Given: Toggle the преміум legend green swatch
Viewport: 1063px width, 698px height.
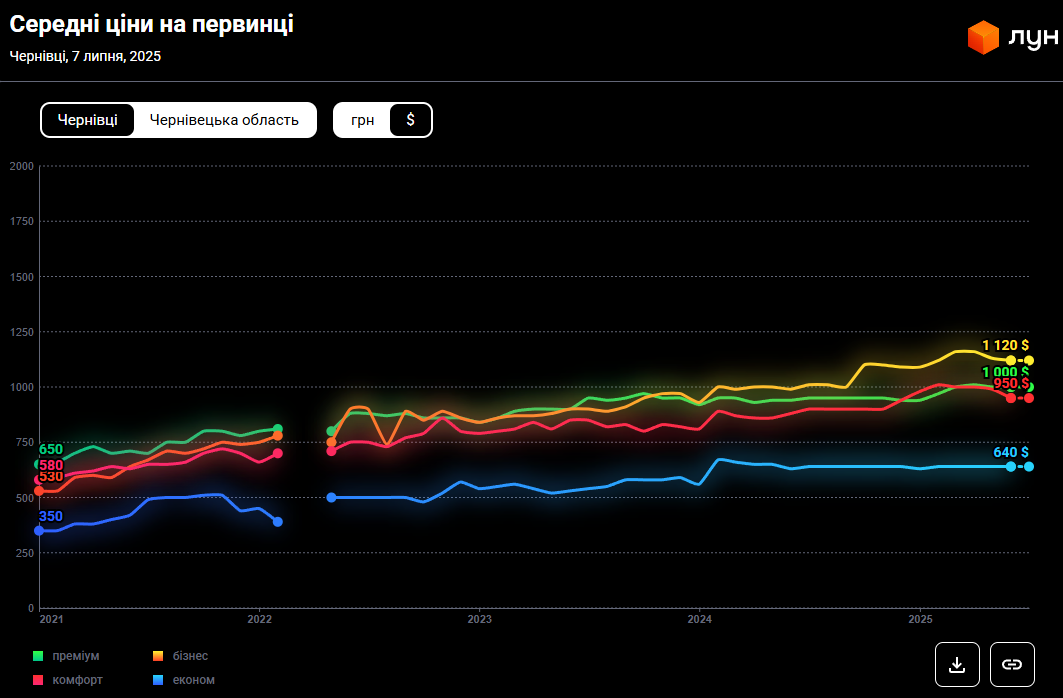Looking at the screenshot, I should [x=38, y=656].
